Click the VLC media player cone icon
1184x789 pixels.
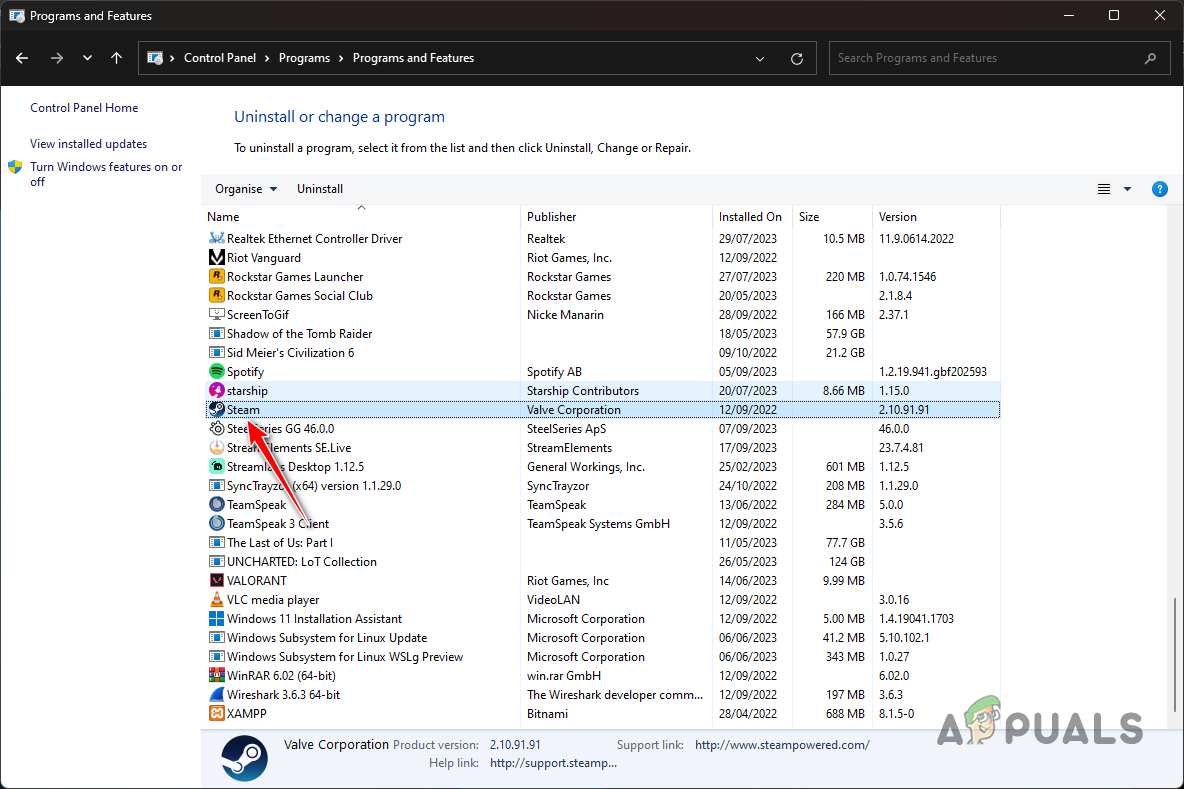pyautogui.click(x=217, y=600)
